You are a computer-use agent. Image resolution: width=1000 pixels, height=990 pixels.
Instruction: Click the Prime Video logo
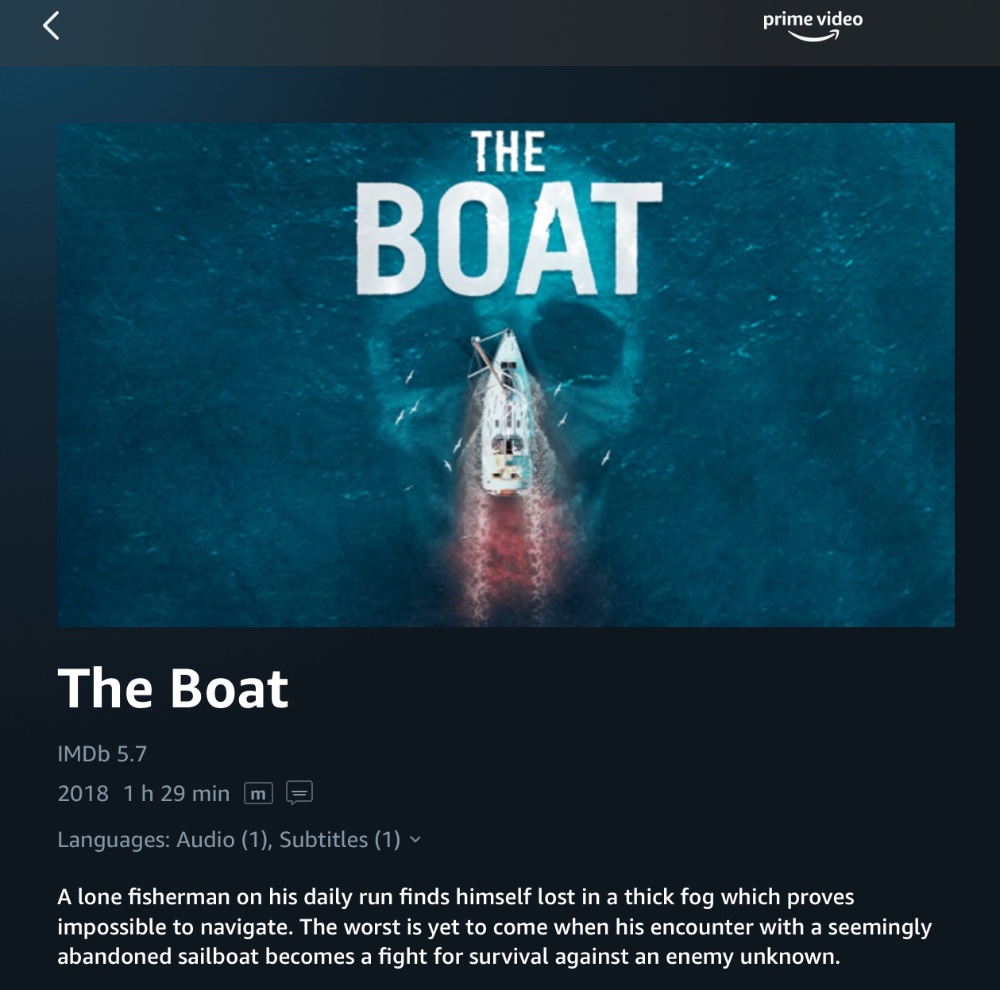click(812, 26)
